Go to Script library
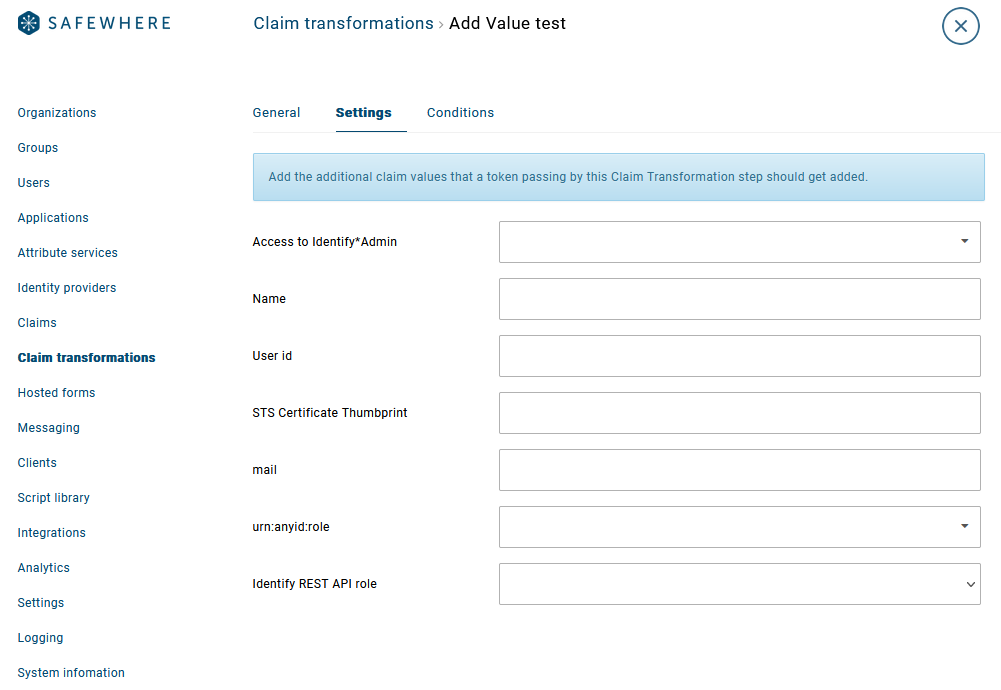The height and width of the screenshot is (690, 1001). click(54, 498)
